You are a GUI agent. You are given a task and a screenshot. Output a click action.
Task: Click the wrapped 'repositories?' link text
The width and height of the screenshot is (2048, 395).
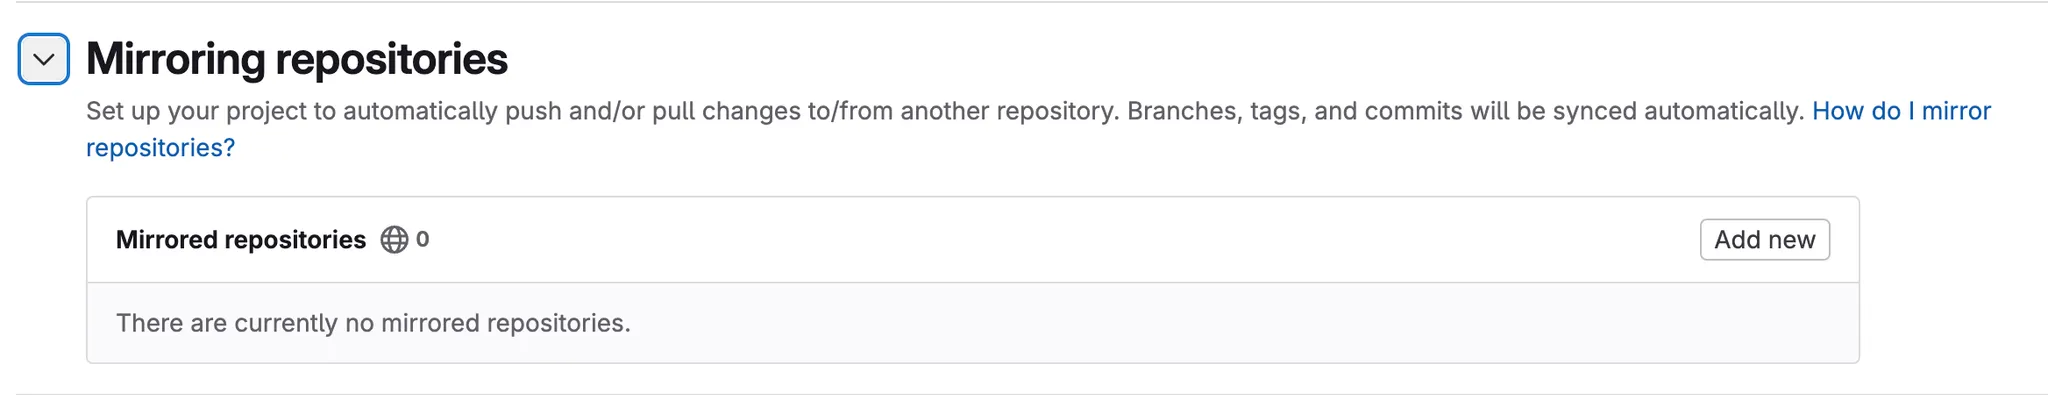coord(160,148)
